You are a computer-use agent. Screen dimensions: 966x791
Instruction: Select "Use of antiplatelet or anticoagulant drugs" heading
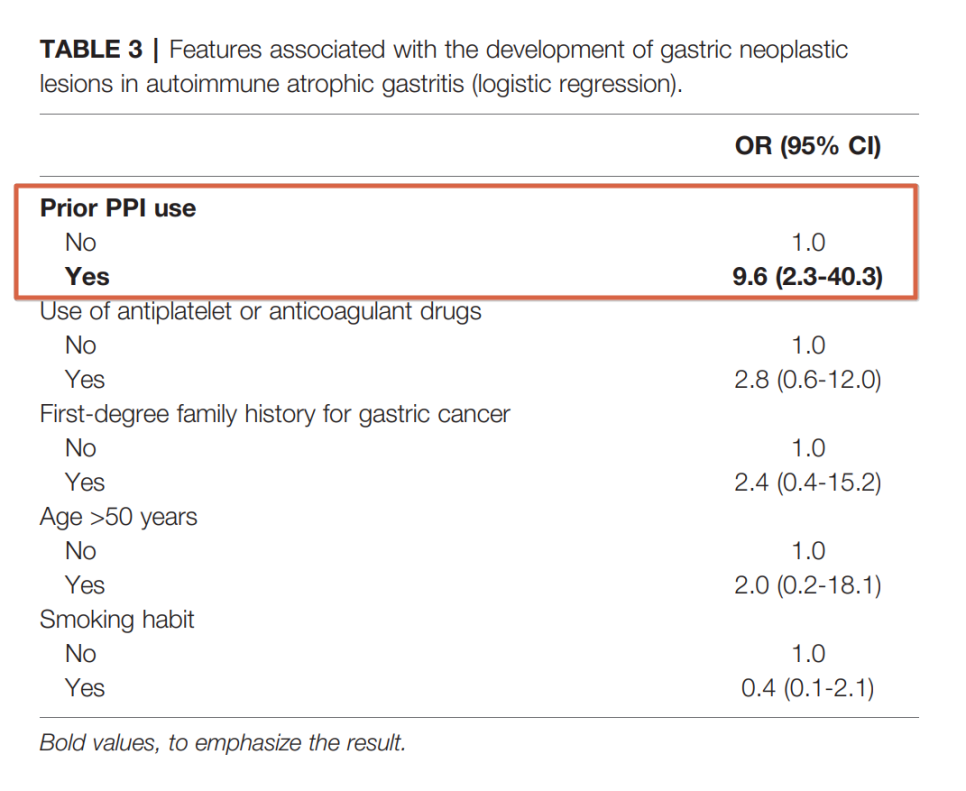pyautogui.click(x=260, y=311)
